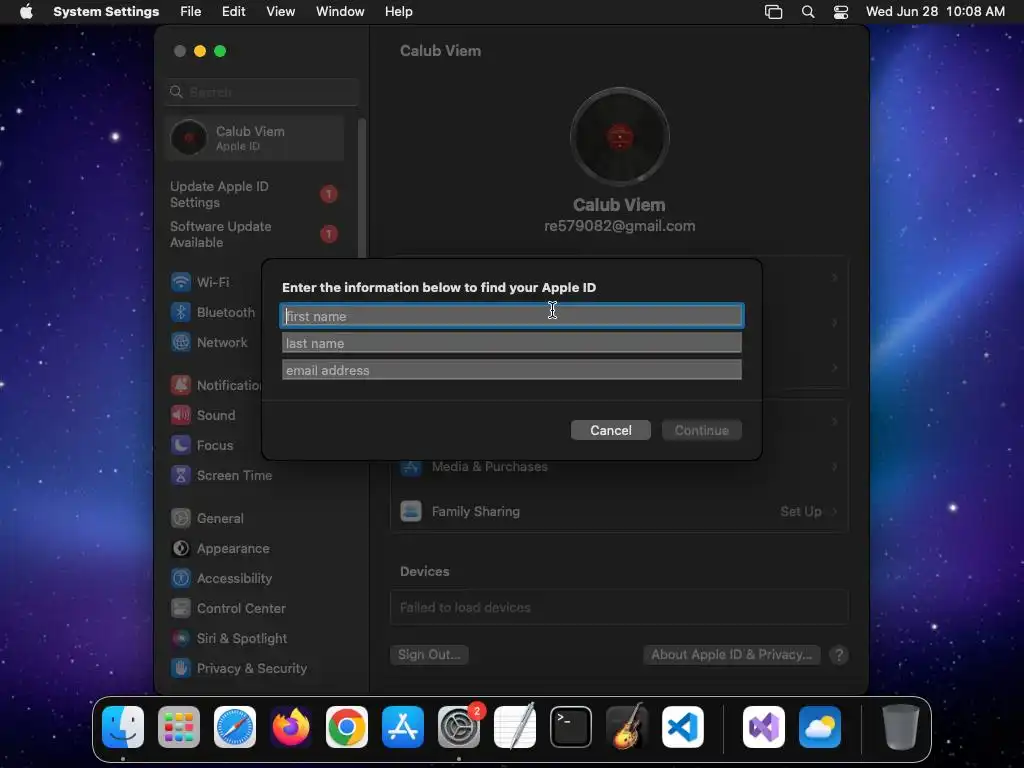Viewport: 1024px width, 768px height.
Task: Click the Accessibility sidebar icon
Action: [x=181, y=579]
